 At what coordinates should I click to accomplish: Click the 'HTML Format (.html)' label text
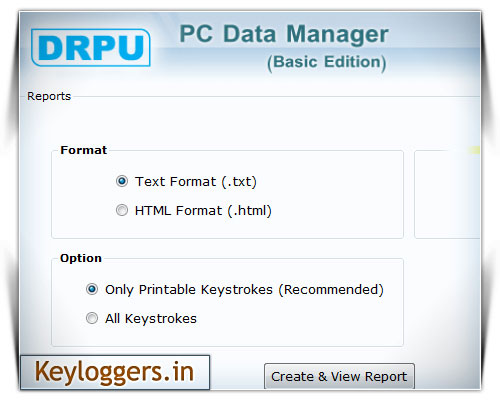(203, 211)
